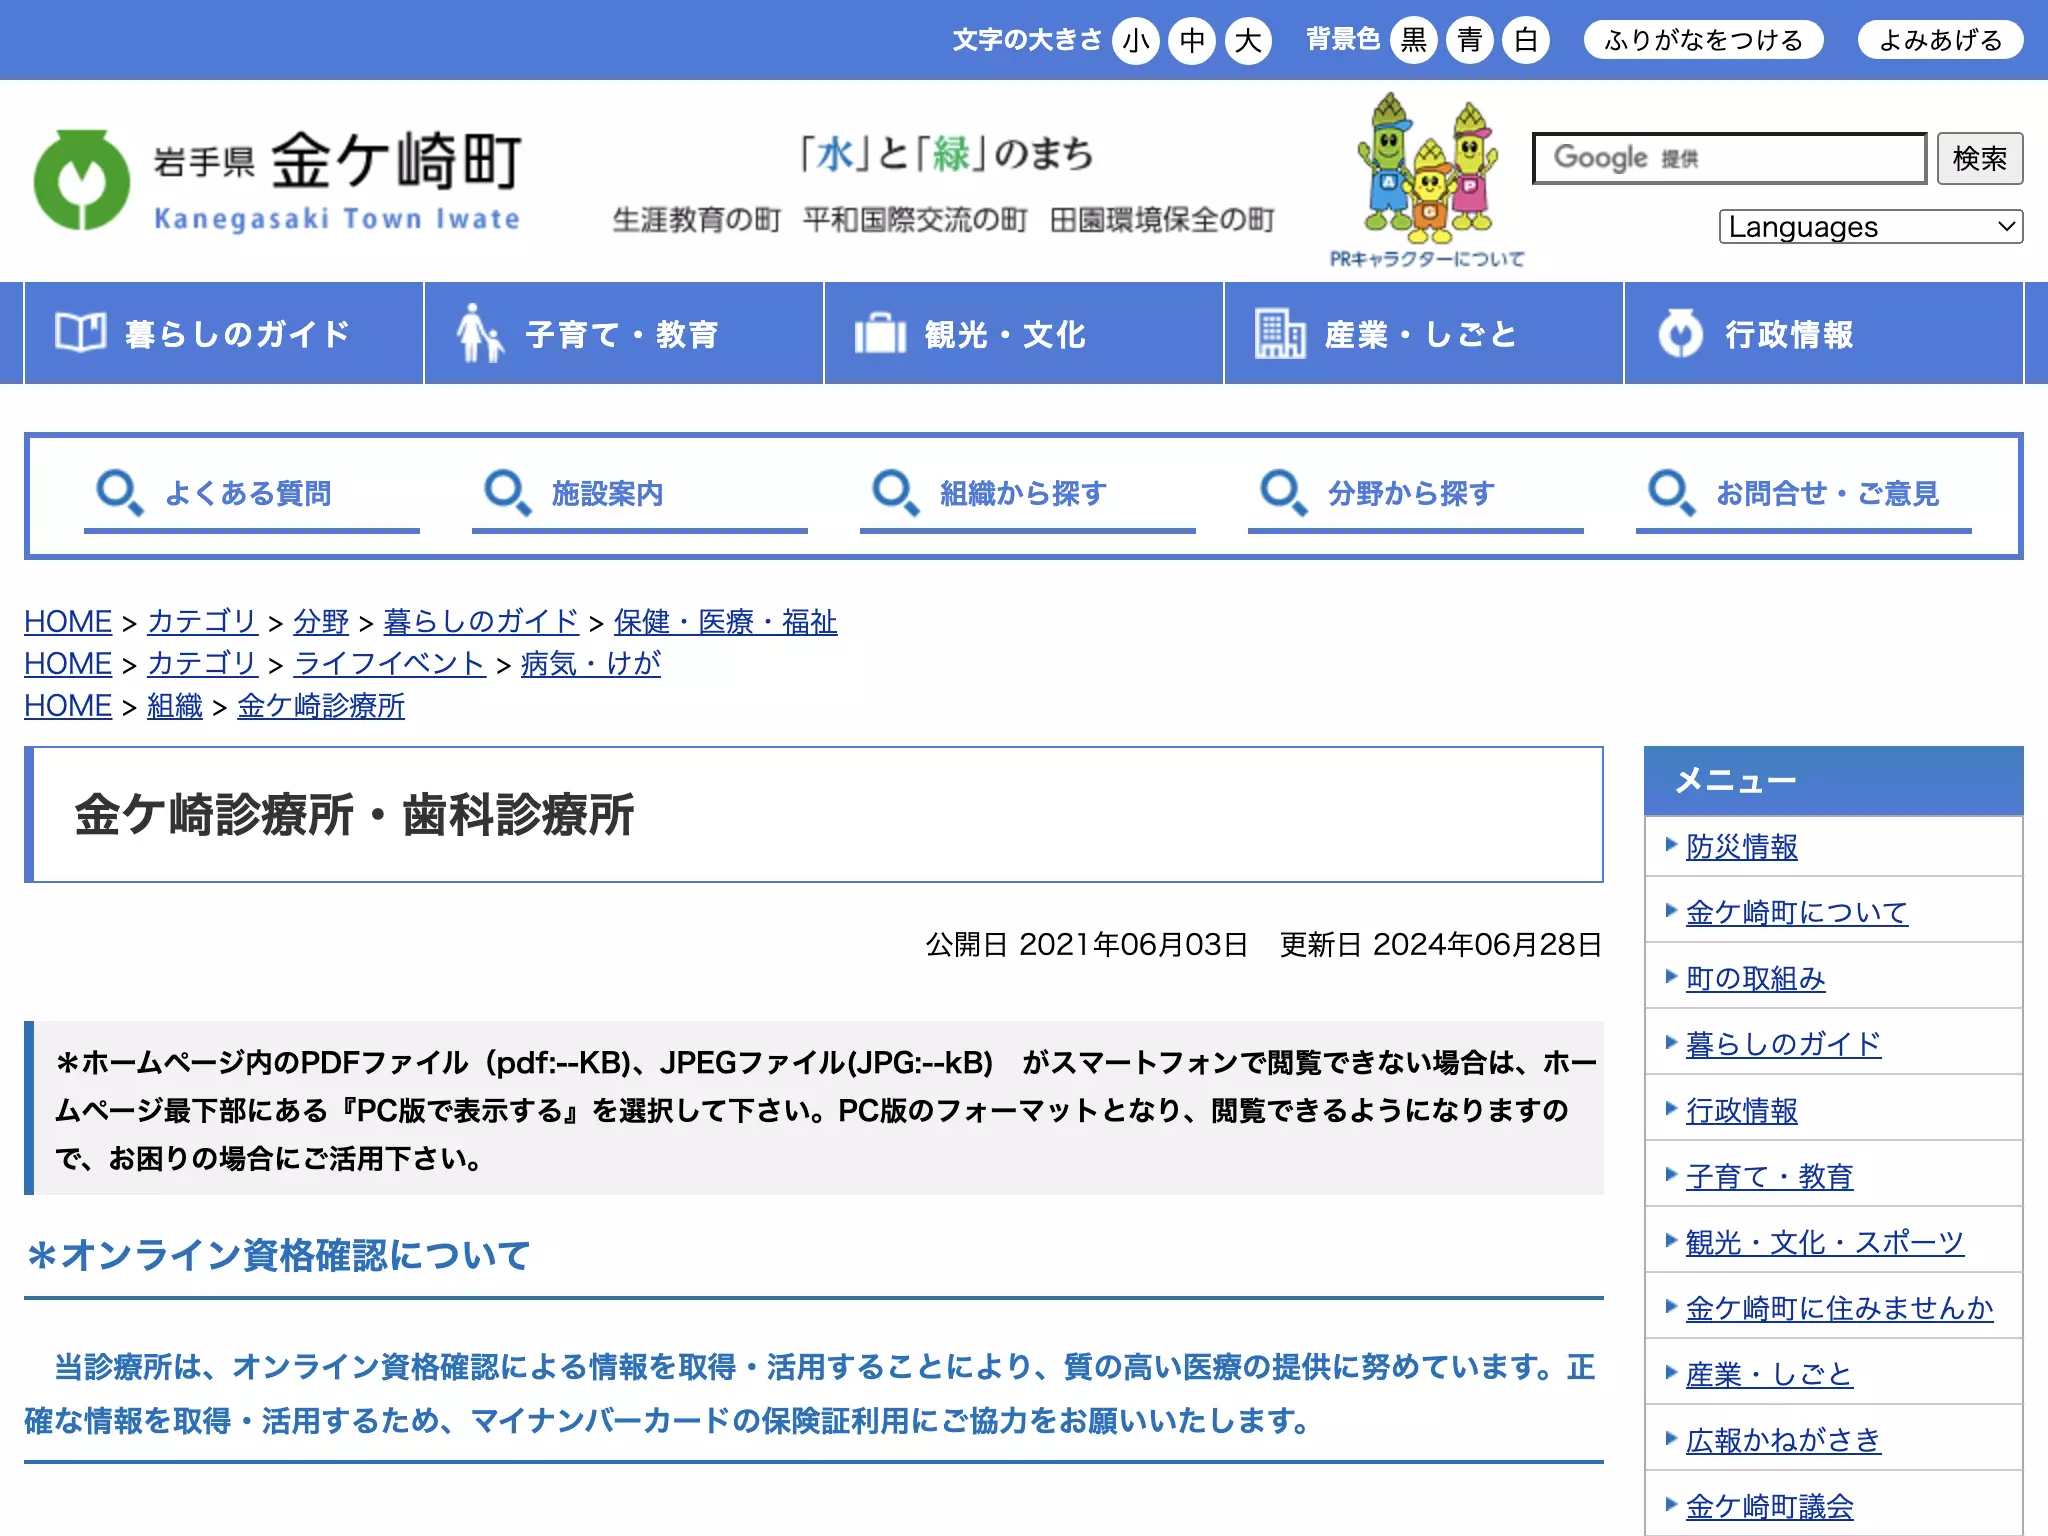This screenshot has width=2048, height=1536.
Task: Go to 病気・けが breadcrumb link
Action: point(591,664)
